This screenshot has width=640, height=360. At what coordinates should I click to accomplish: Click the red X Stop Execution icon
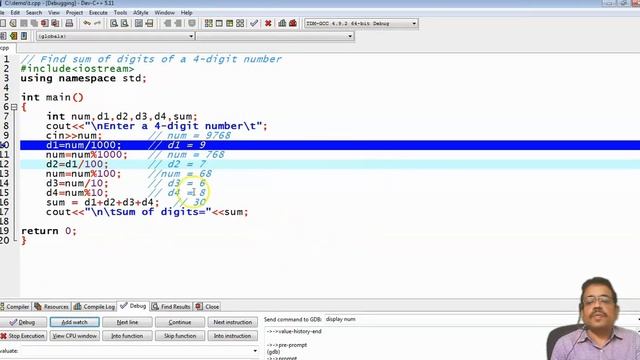pyautogui.click(x=268, y=23)
